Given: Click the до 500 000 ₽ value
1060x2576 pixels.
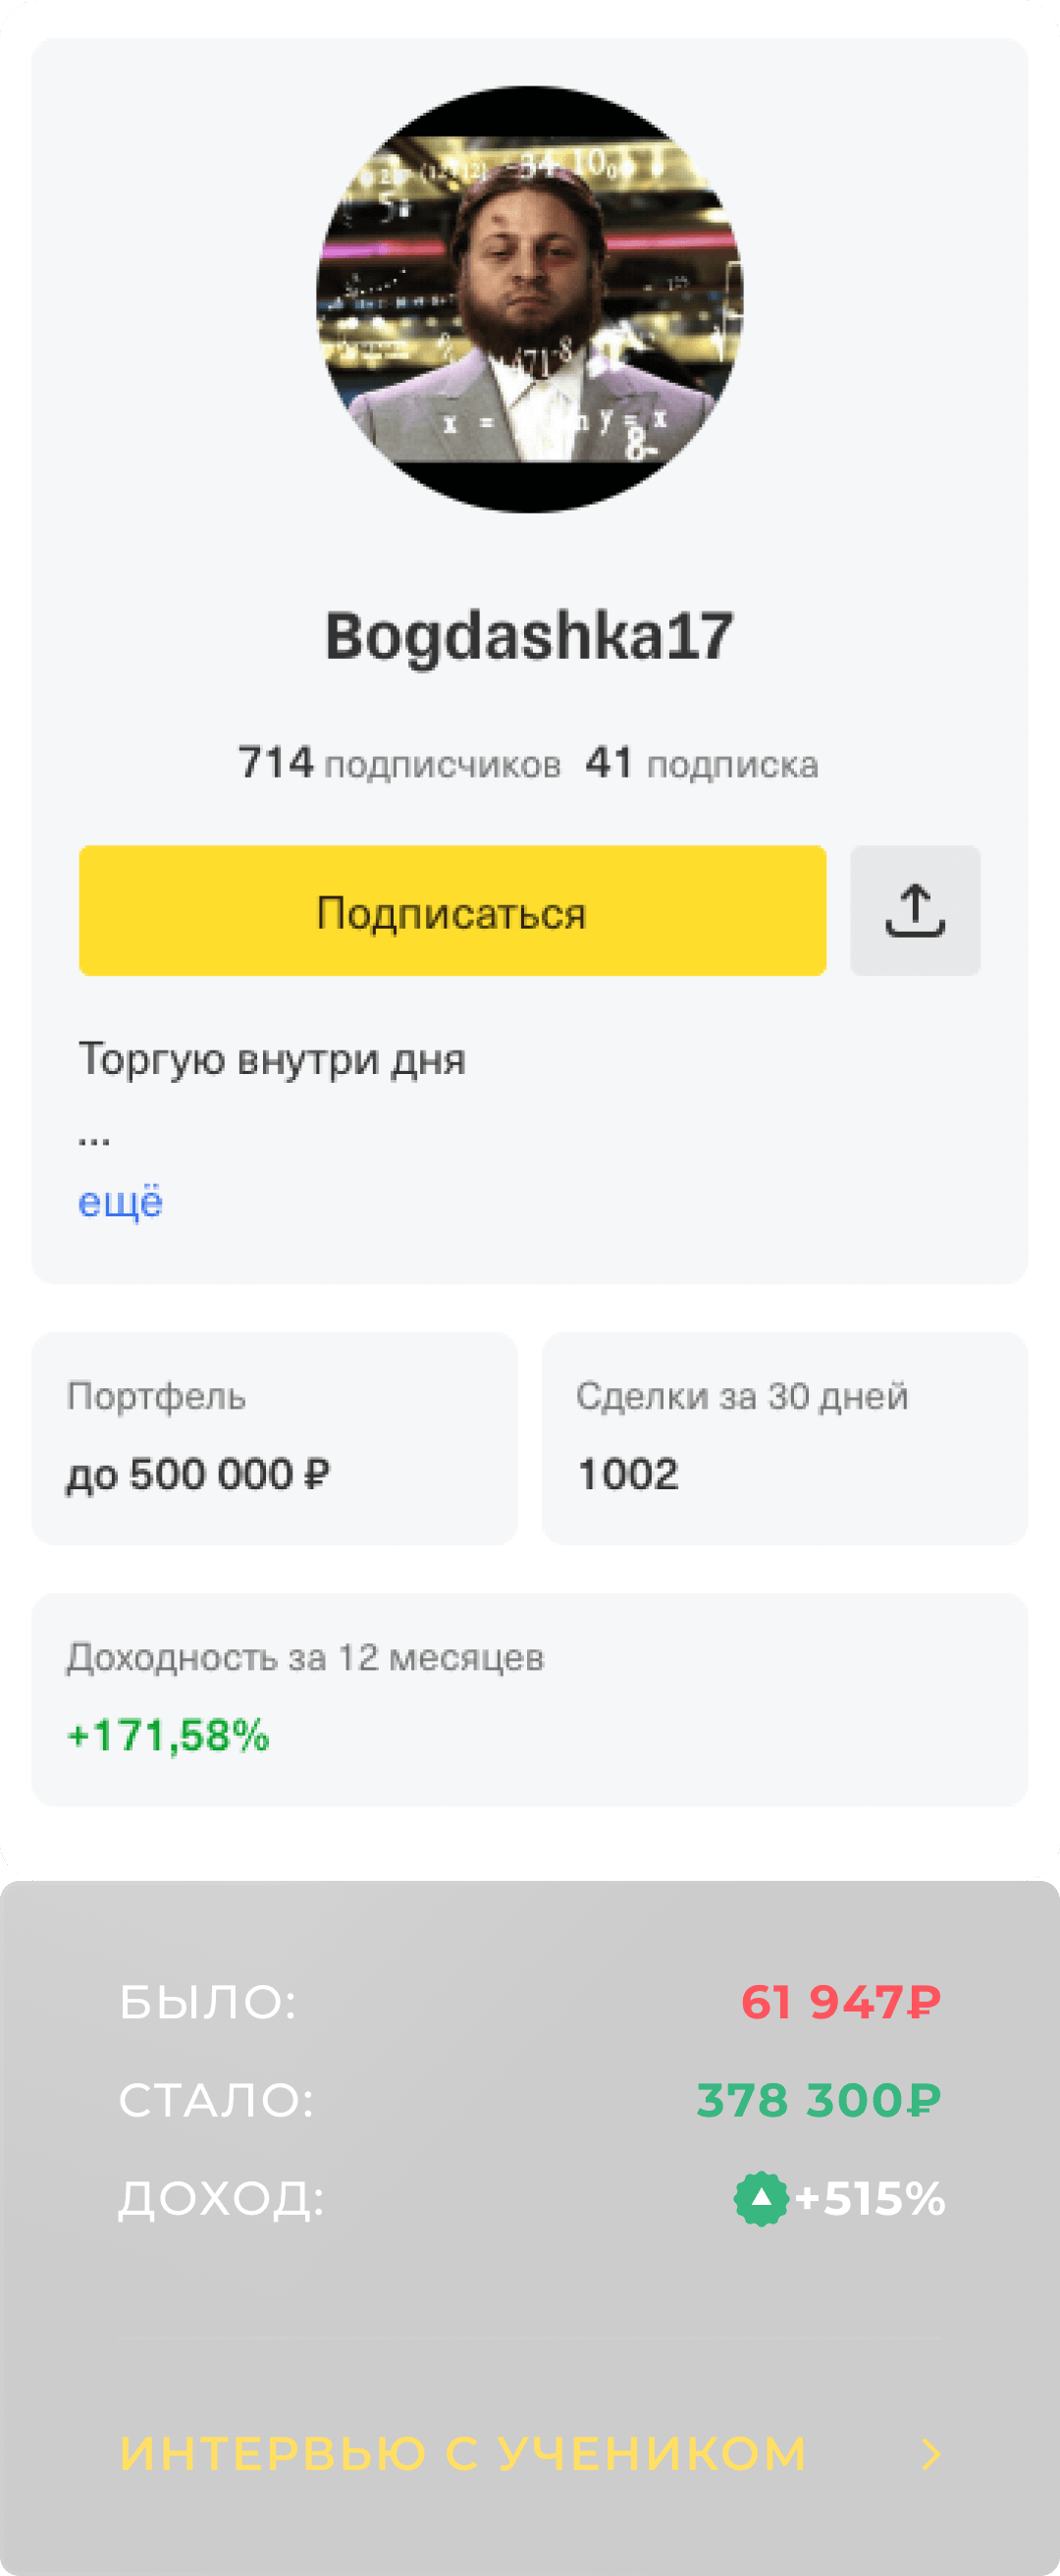Looking at the screenshot, I should click(198, 1474).
